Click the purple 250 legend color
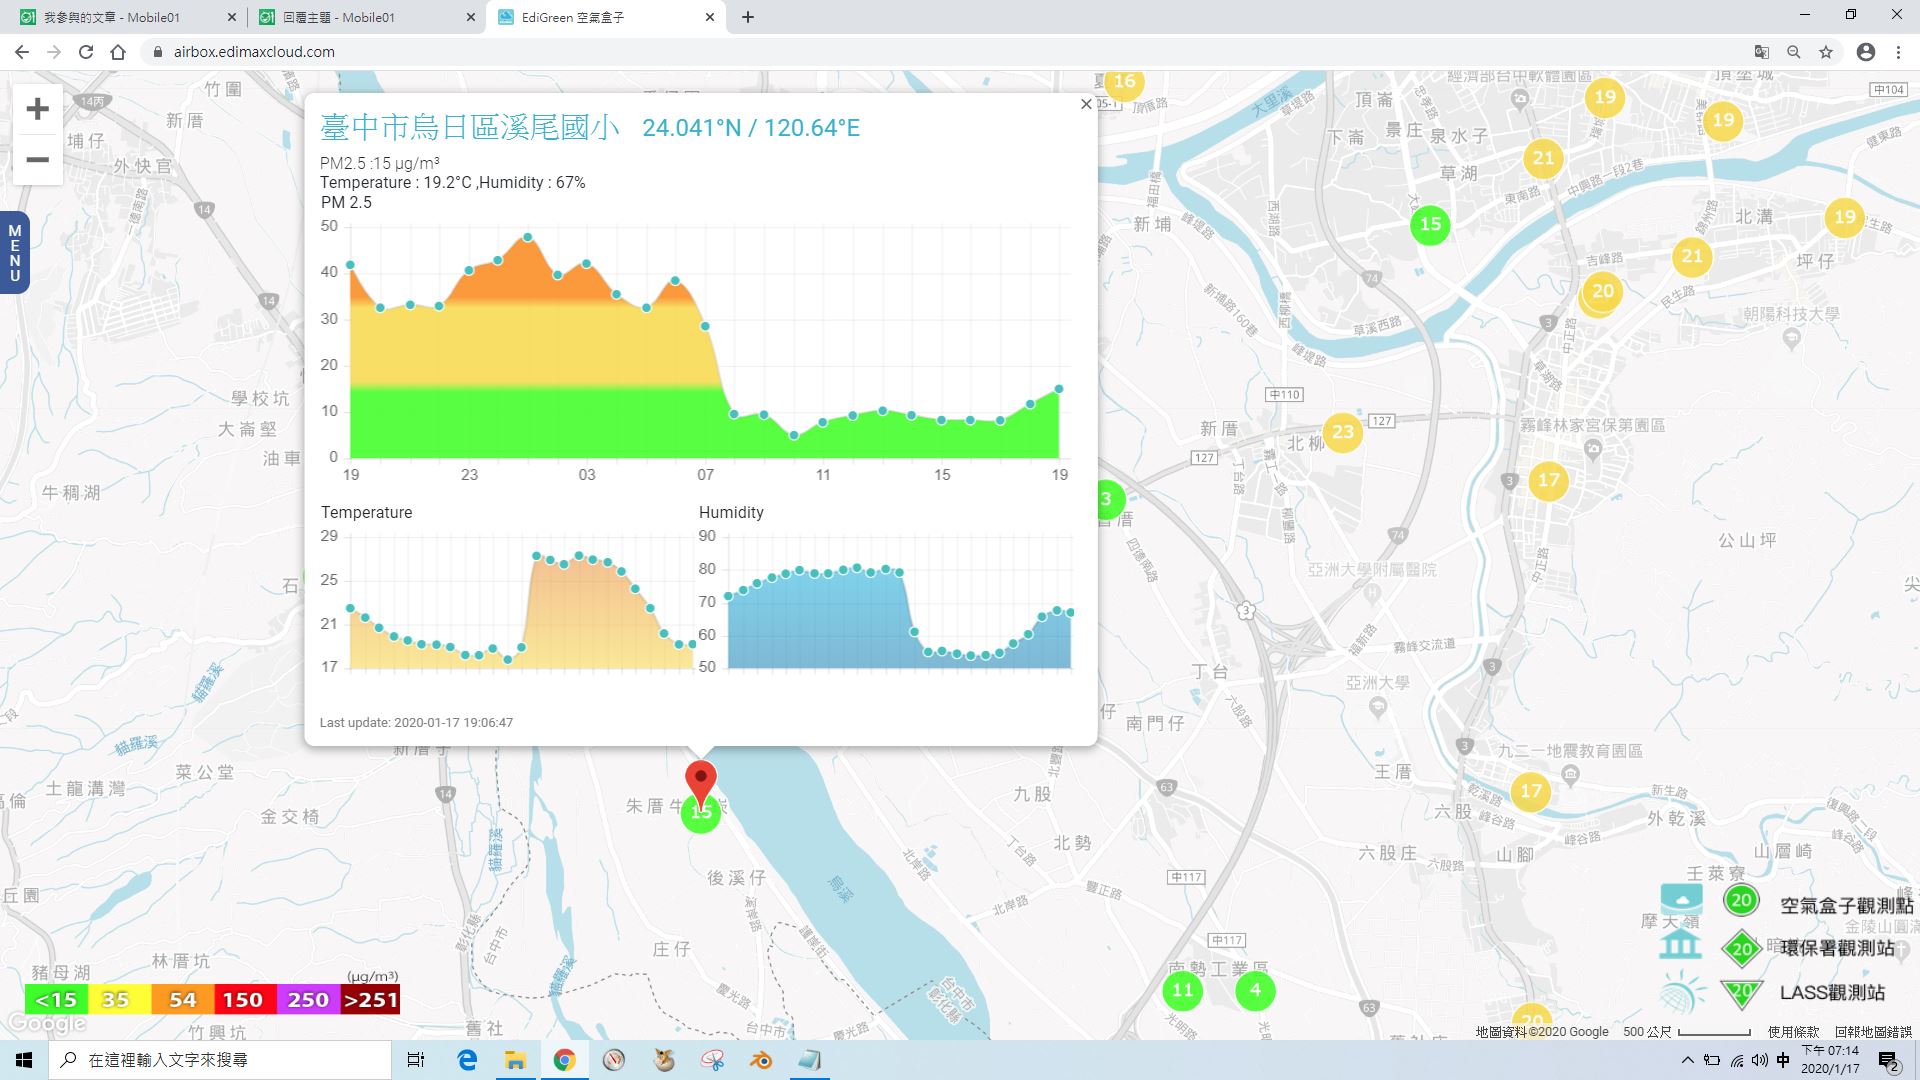Viewport: 1920px width, 1080px height. pyautogui.click(x=307, y=999)
